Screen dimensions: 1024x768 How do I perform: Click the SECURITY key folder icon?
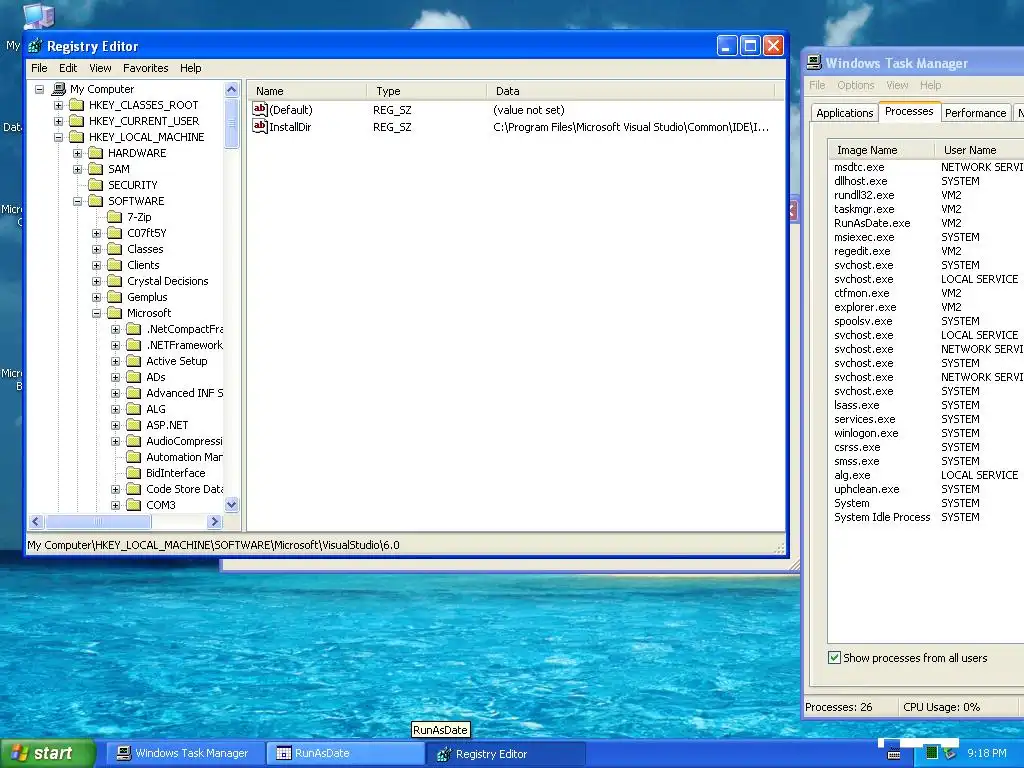[96, 185]
